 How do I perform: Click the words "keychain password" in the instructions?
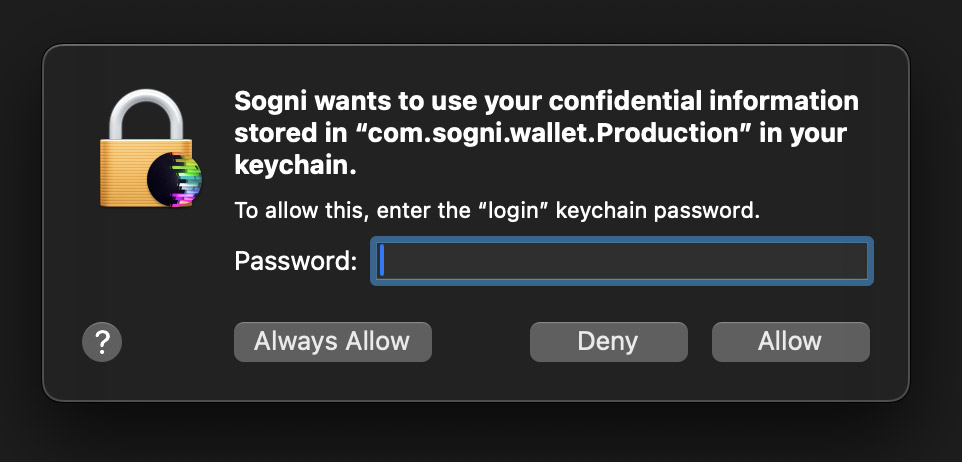point(663,211)
